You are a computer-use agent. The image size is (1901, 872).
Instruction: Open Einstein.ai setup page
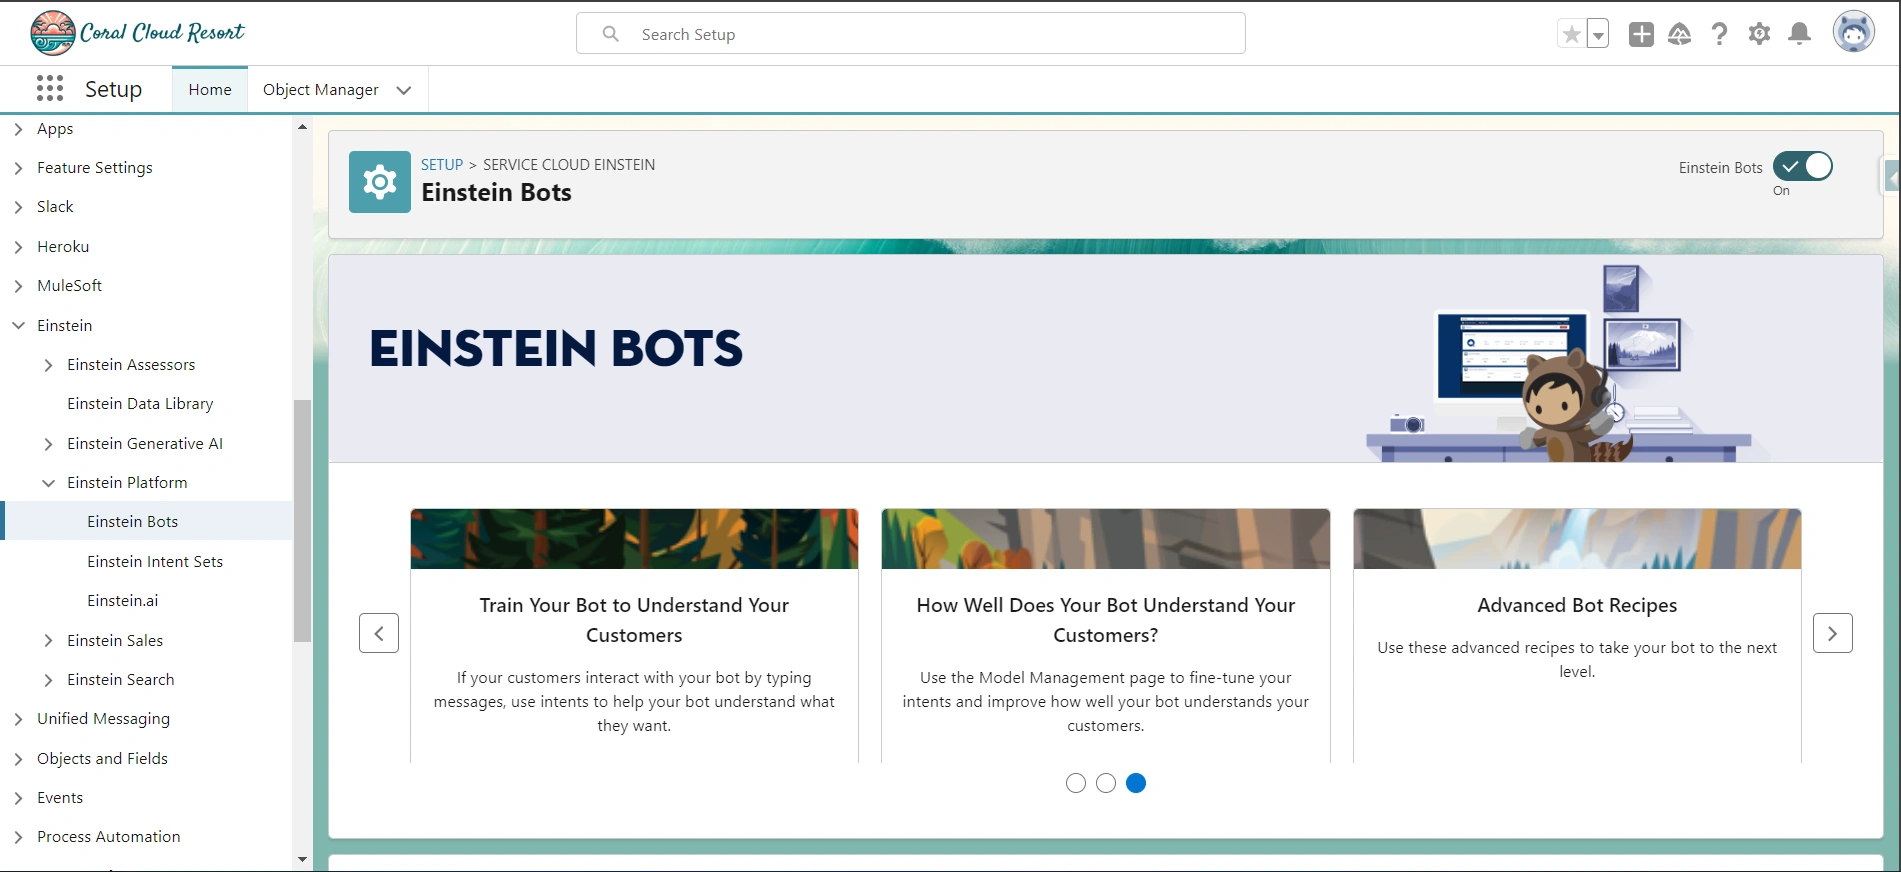point(122,601)
